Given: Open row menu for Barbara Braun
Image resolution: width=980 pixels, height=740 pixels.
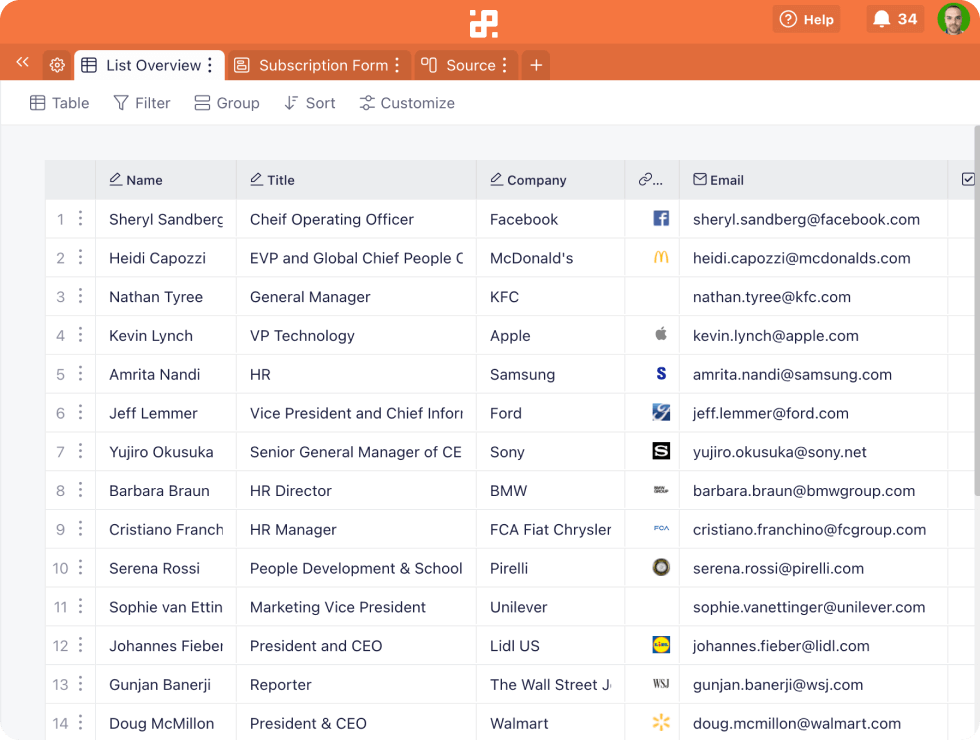Looking at the screenshot, I should pos(81,490).
